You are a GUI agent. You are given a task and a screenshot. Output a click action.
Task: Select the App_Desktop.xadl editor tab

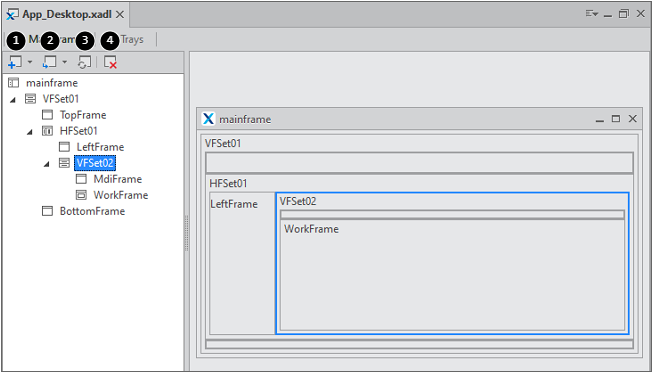(x=67, y=15)
